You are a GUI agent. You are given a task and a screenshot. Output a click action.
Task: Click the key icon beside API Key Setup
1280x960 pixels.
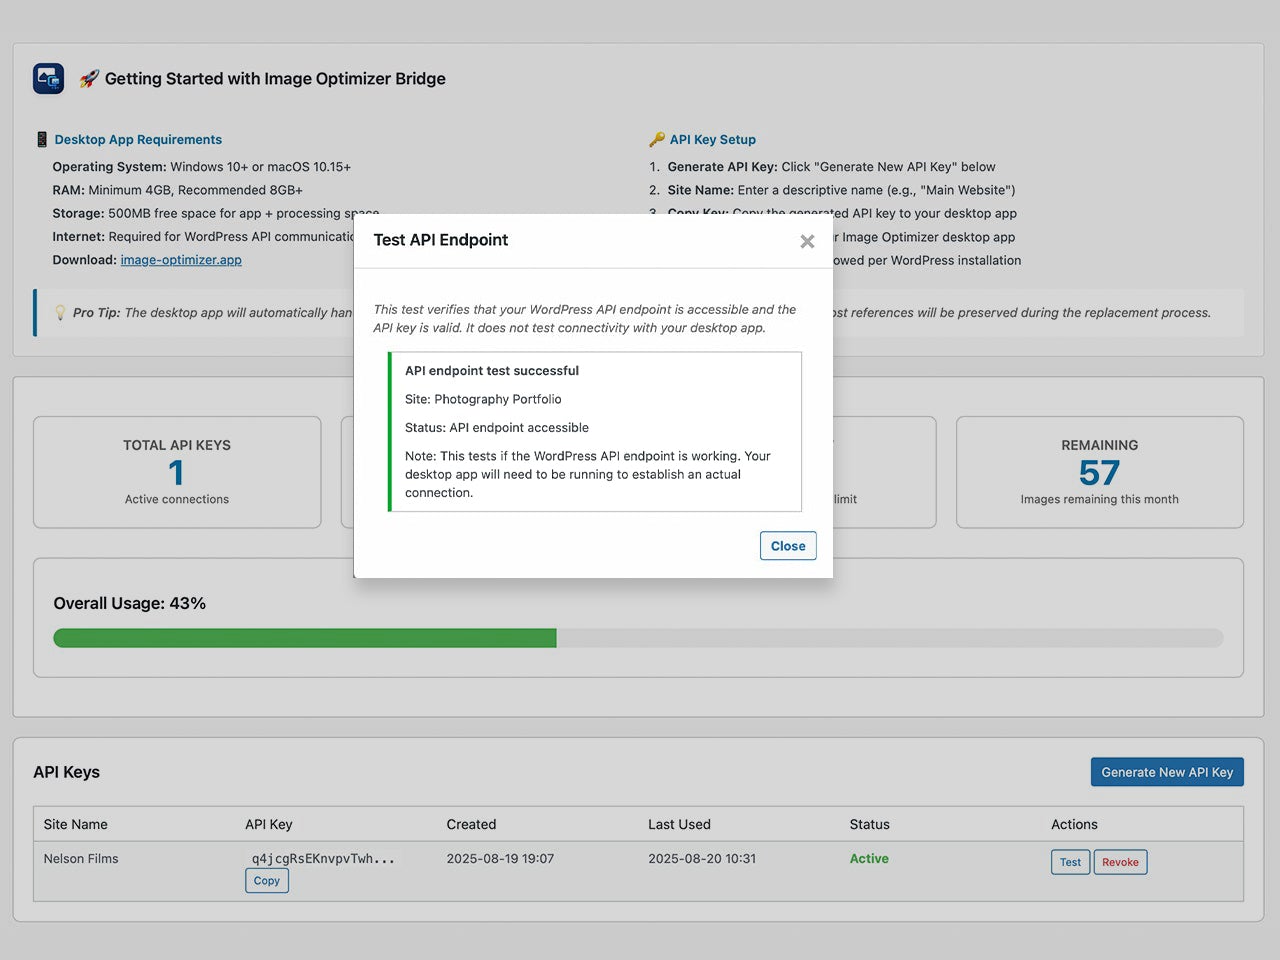[x=657, y=139]
